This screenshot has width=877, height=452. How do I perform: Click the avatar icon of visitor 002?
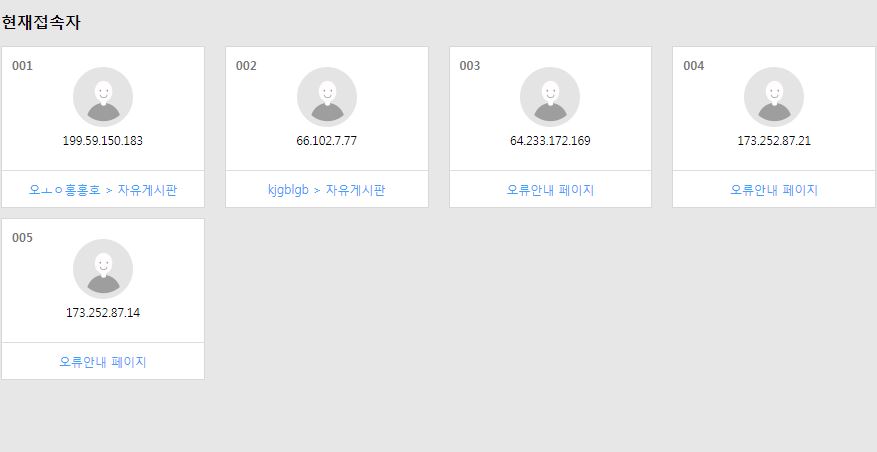coord(327,97)
